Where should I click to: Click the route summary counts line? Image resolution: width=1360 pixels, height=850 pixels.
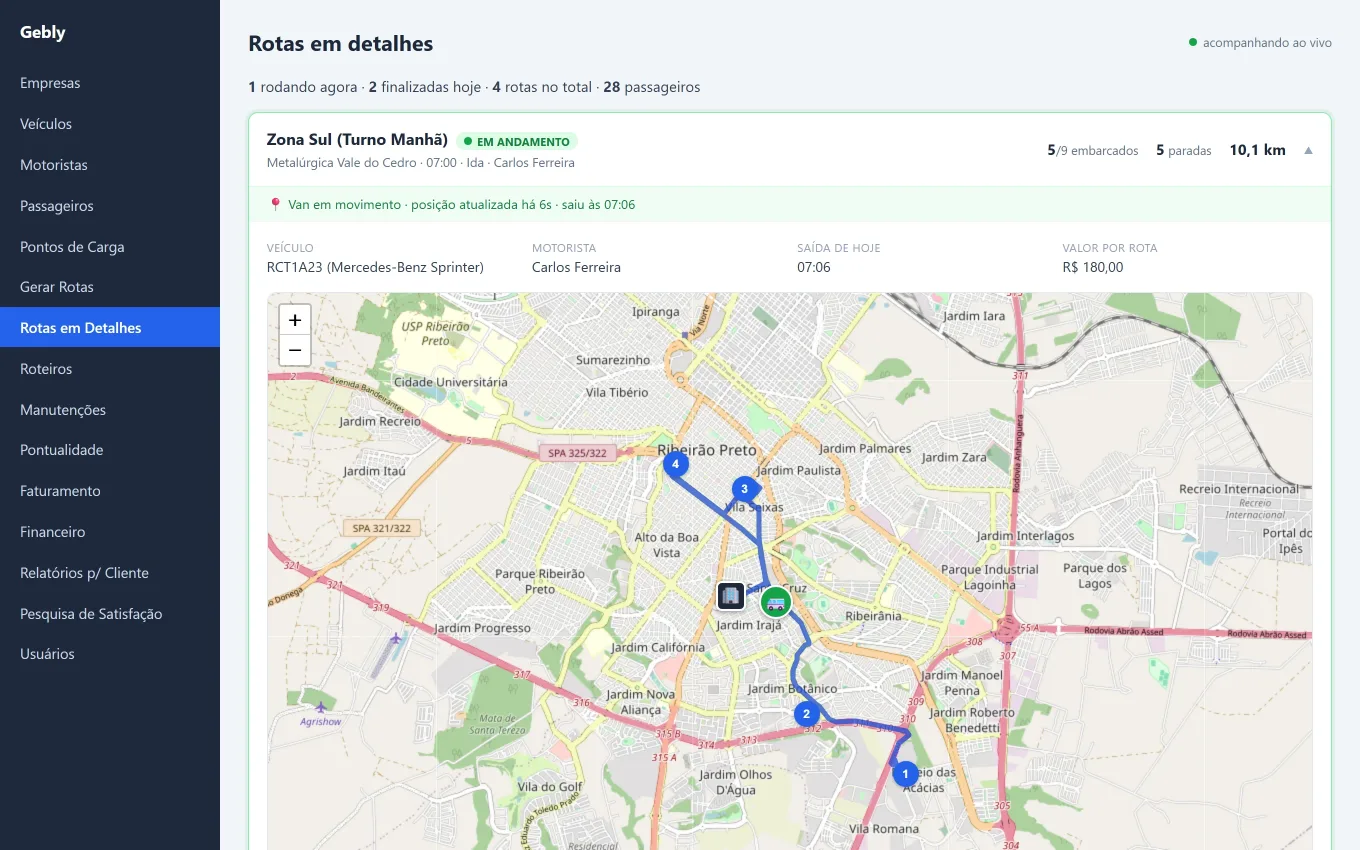pyautogui.click(x=474, y=87)
